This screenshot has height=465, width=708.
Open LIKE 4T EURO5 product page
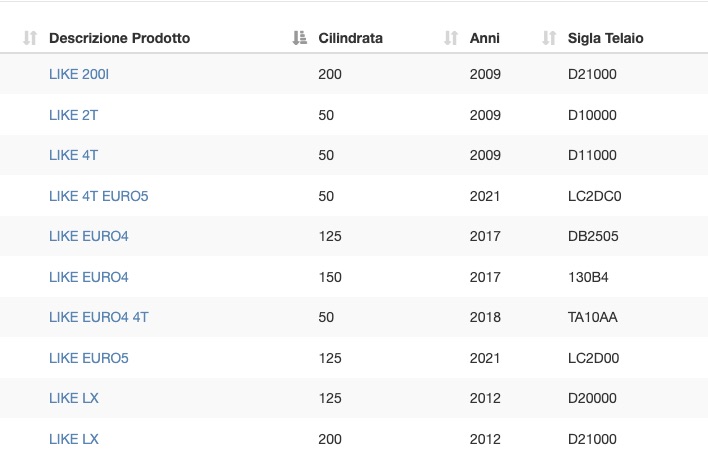tap(98, 196)
